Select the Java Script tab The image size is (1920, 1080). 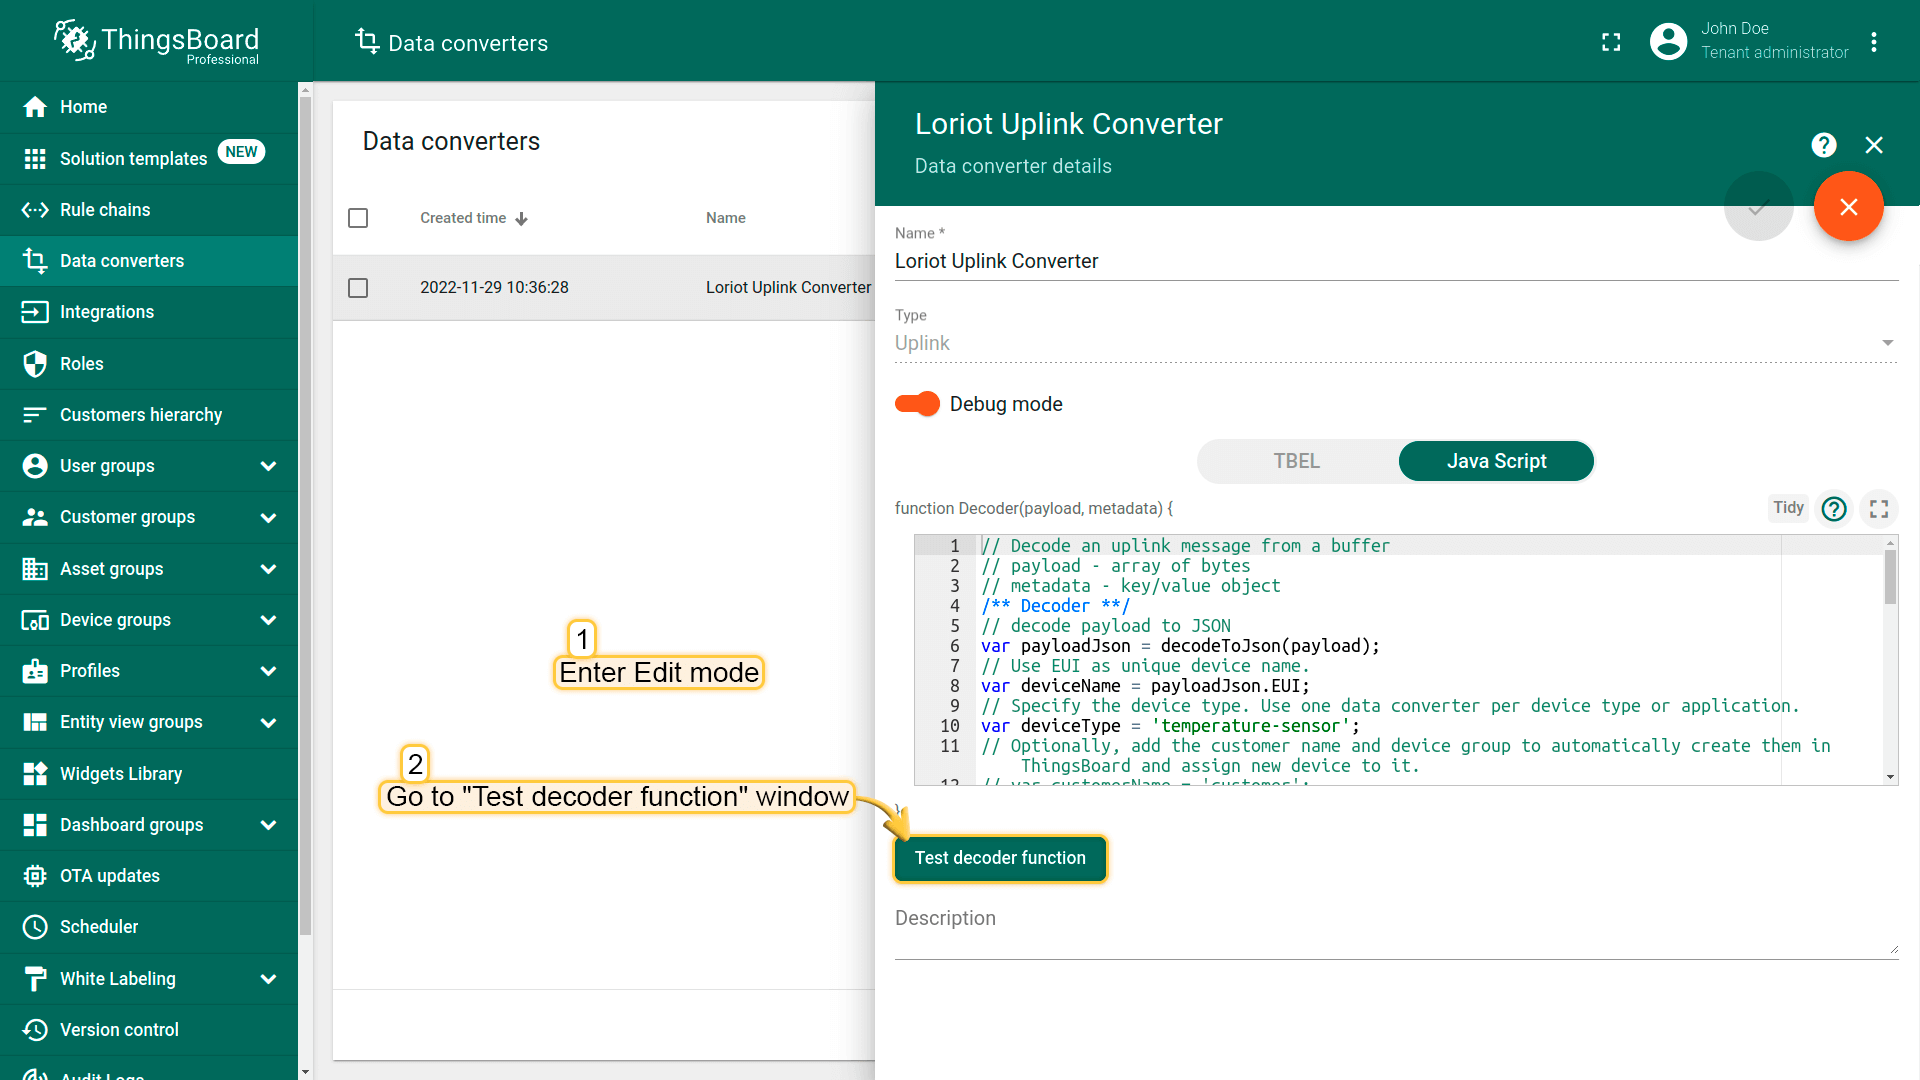pos(1496,461)
